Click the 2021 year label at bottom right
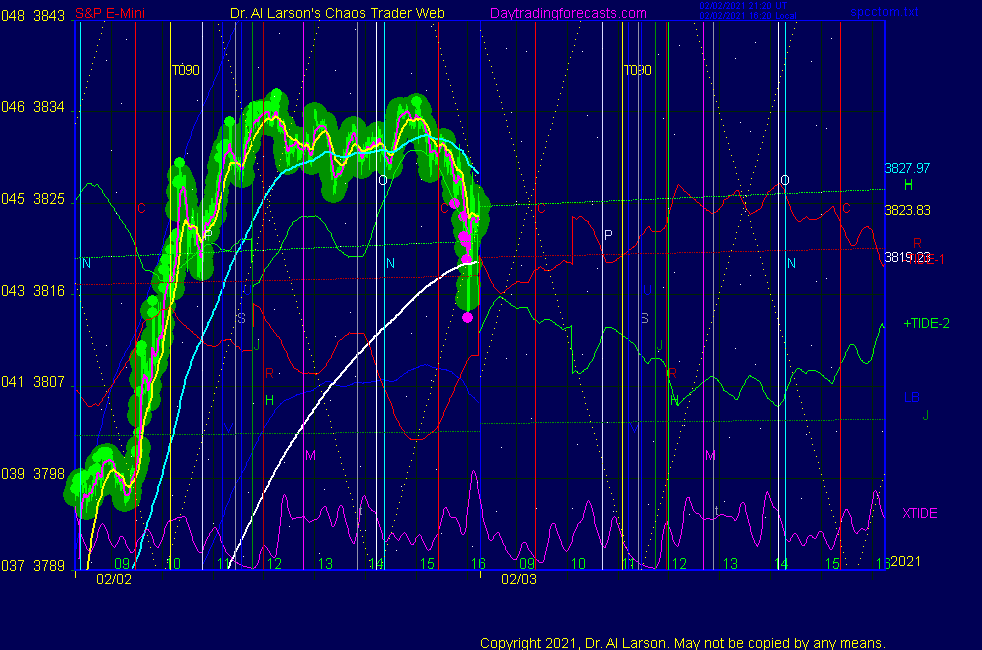Image resolution: width=982 pixels, height=650 pixels. tap(905, 562)
